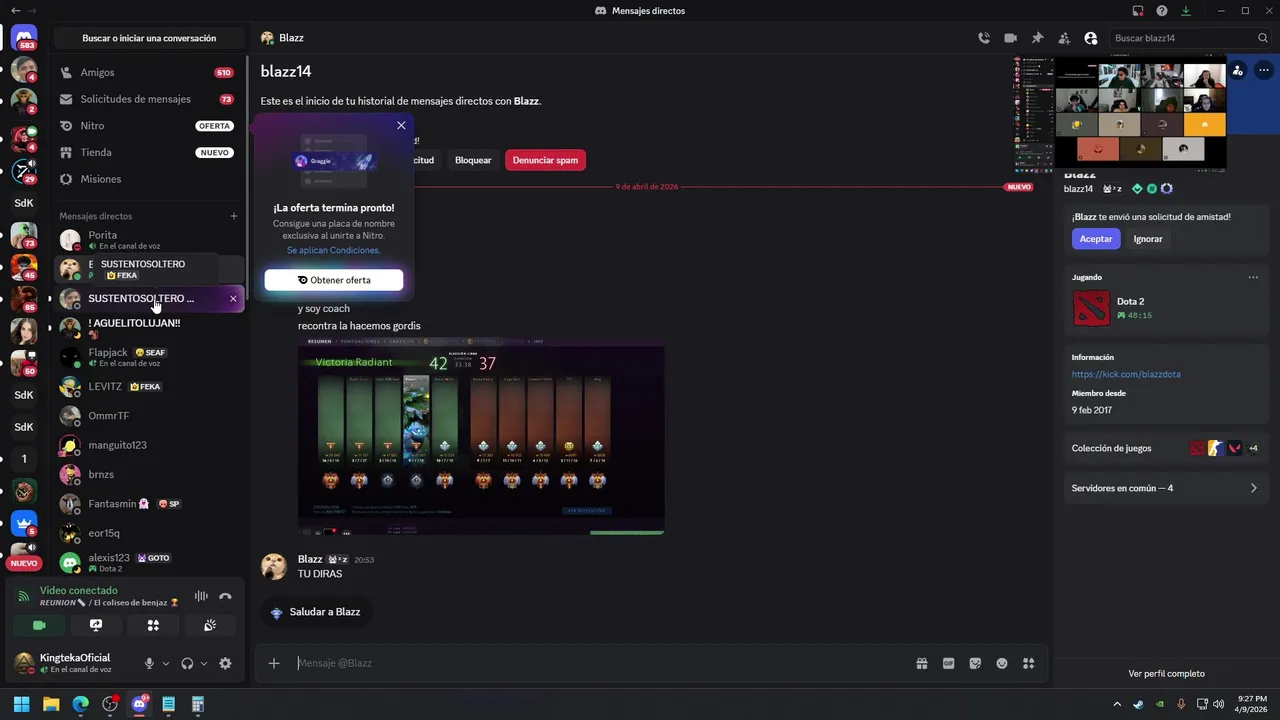Click the message input for @Blazz
The width and height of the screenshot is (1280, 720).
pos(600,663)
